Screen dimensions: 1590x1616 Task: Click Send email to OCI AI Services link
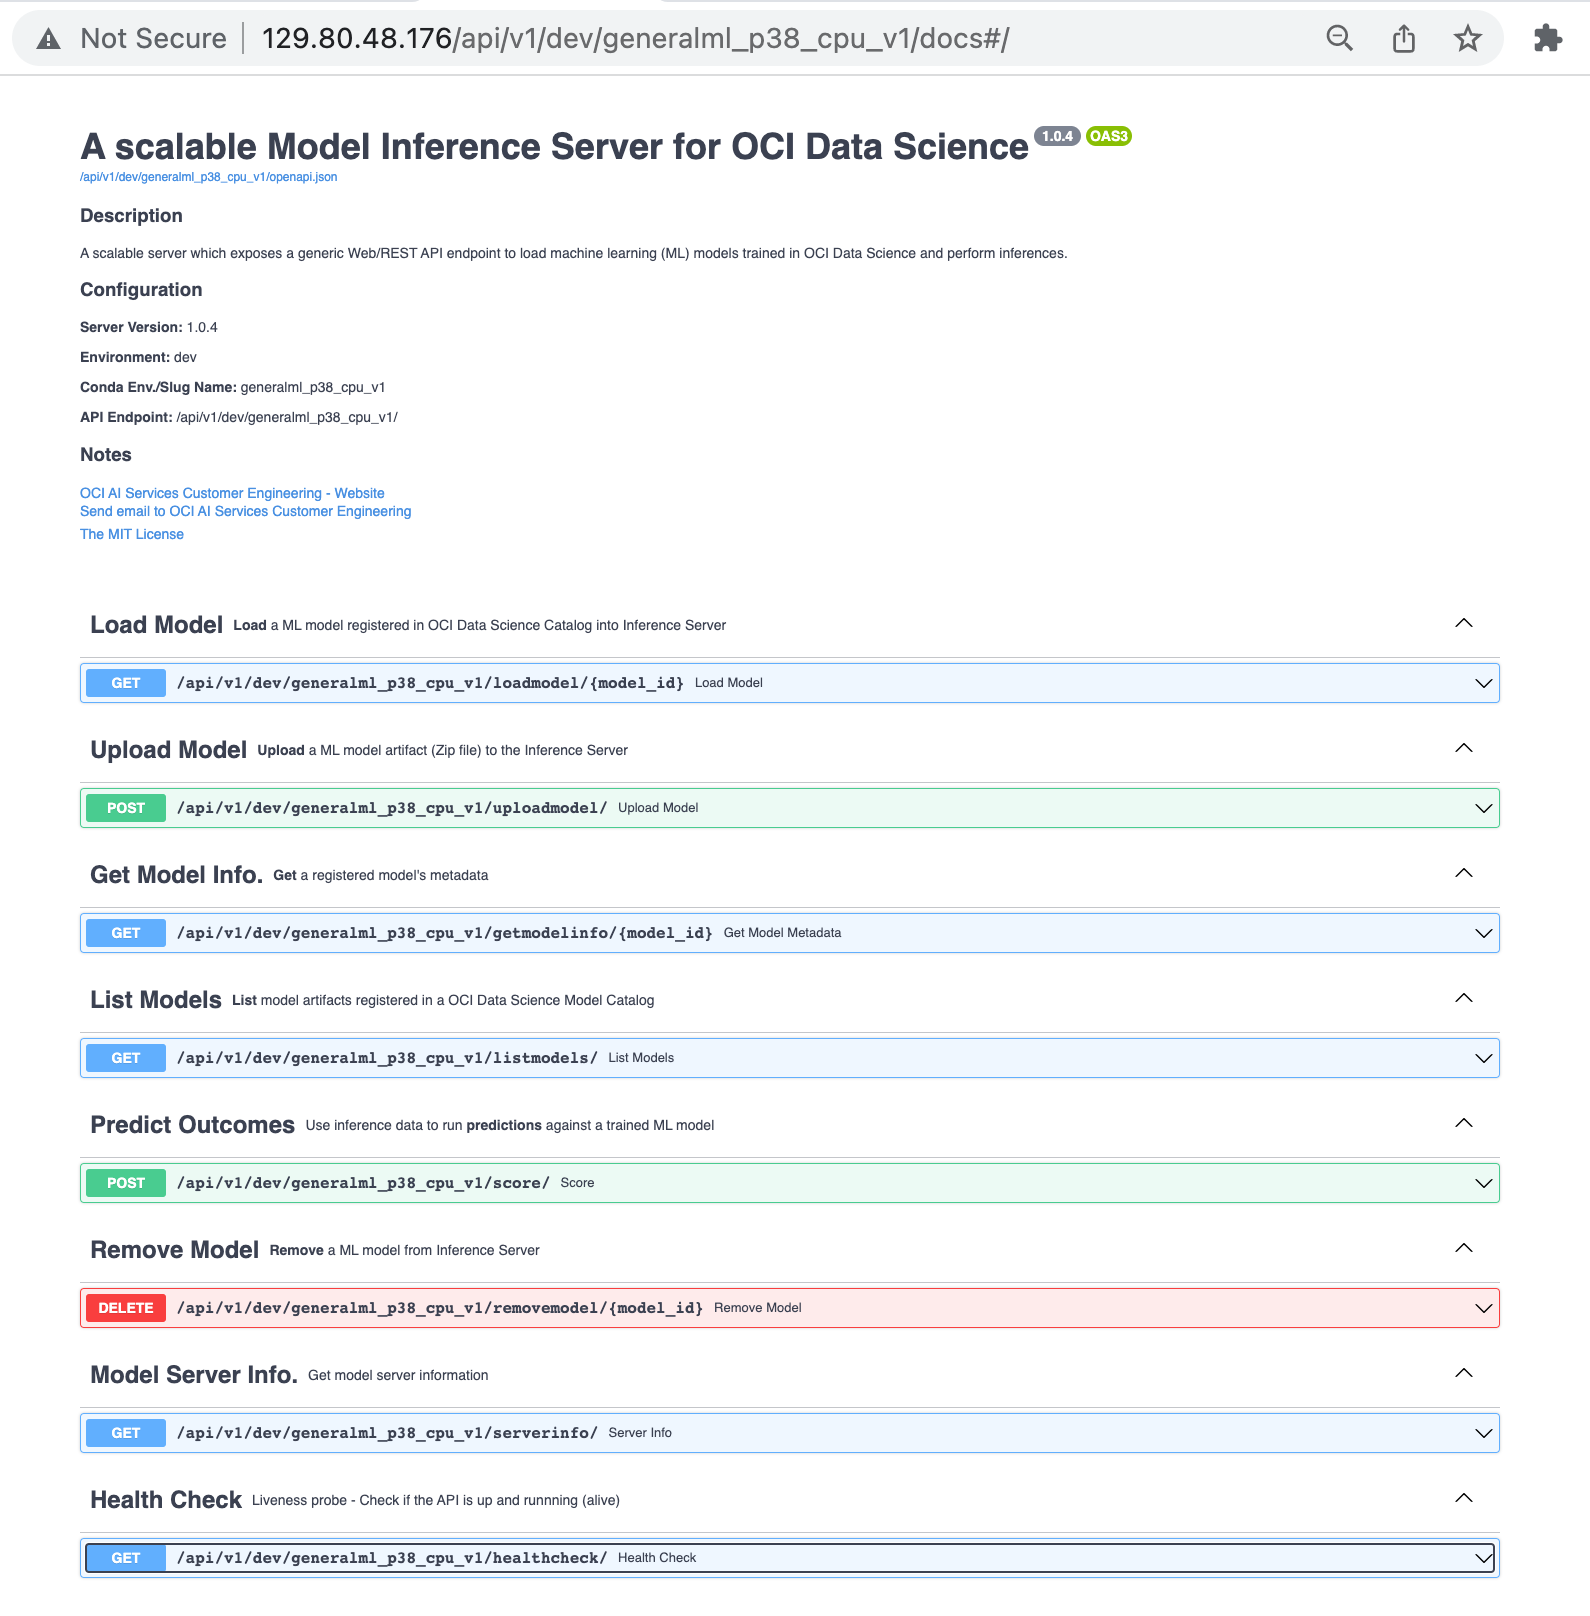[x=245, y=511]
